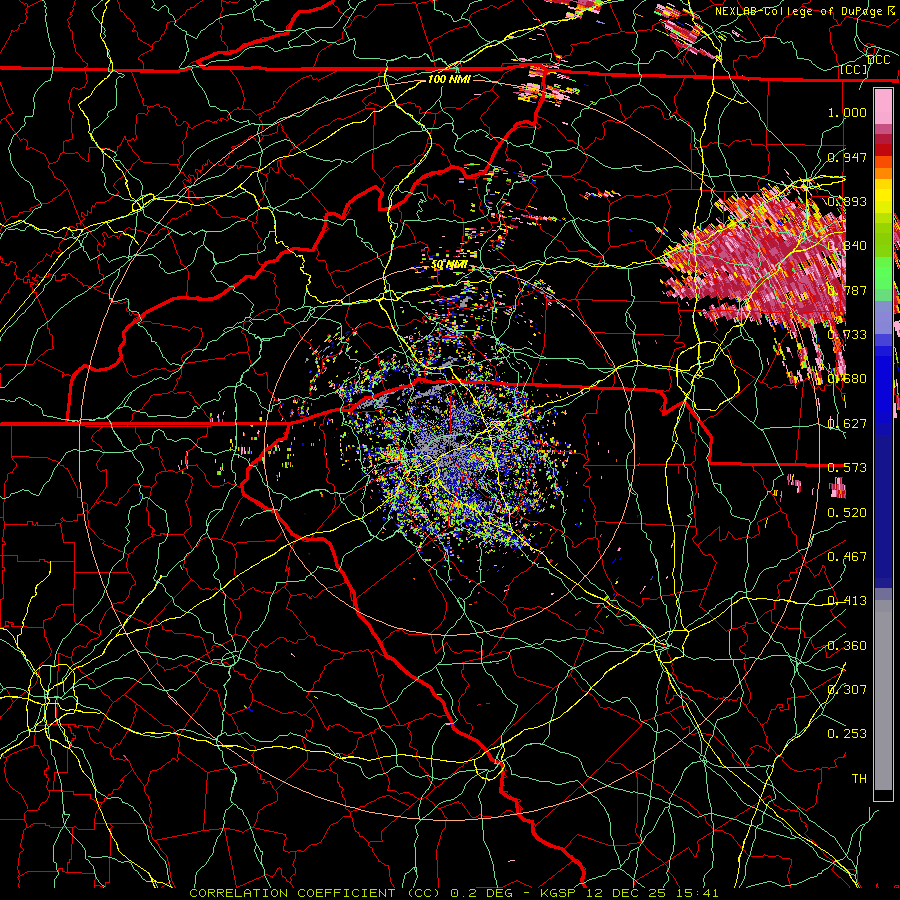Screen dimensions: 900x900
Task: Click the CORRELATION COEFFICIENT (CC) footer title
Action: click(x=315, y=893)
